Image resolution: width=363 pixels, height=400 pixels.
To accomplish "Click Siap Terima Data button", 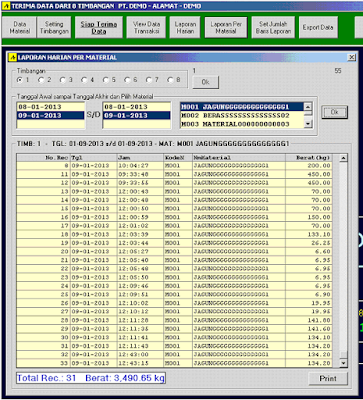I will [99, 28].
